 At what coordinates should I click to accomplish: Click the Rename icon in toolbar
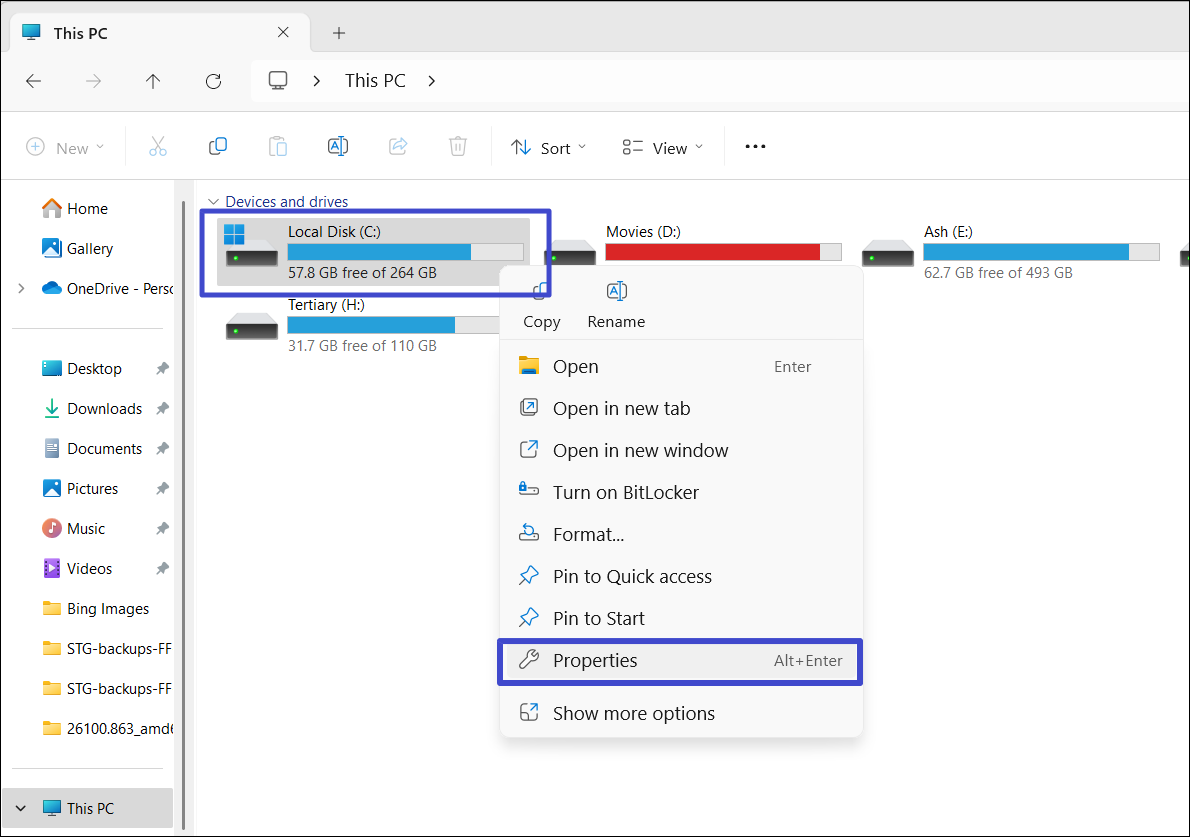338,147
